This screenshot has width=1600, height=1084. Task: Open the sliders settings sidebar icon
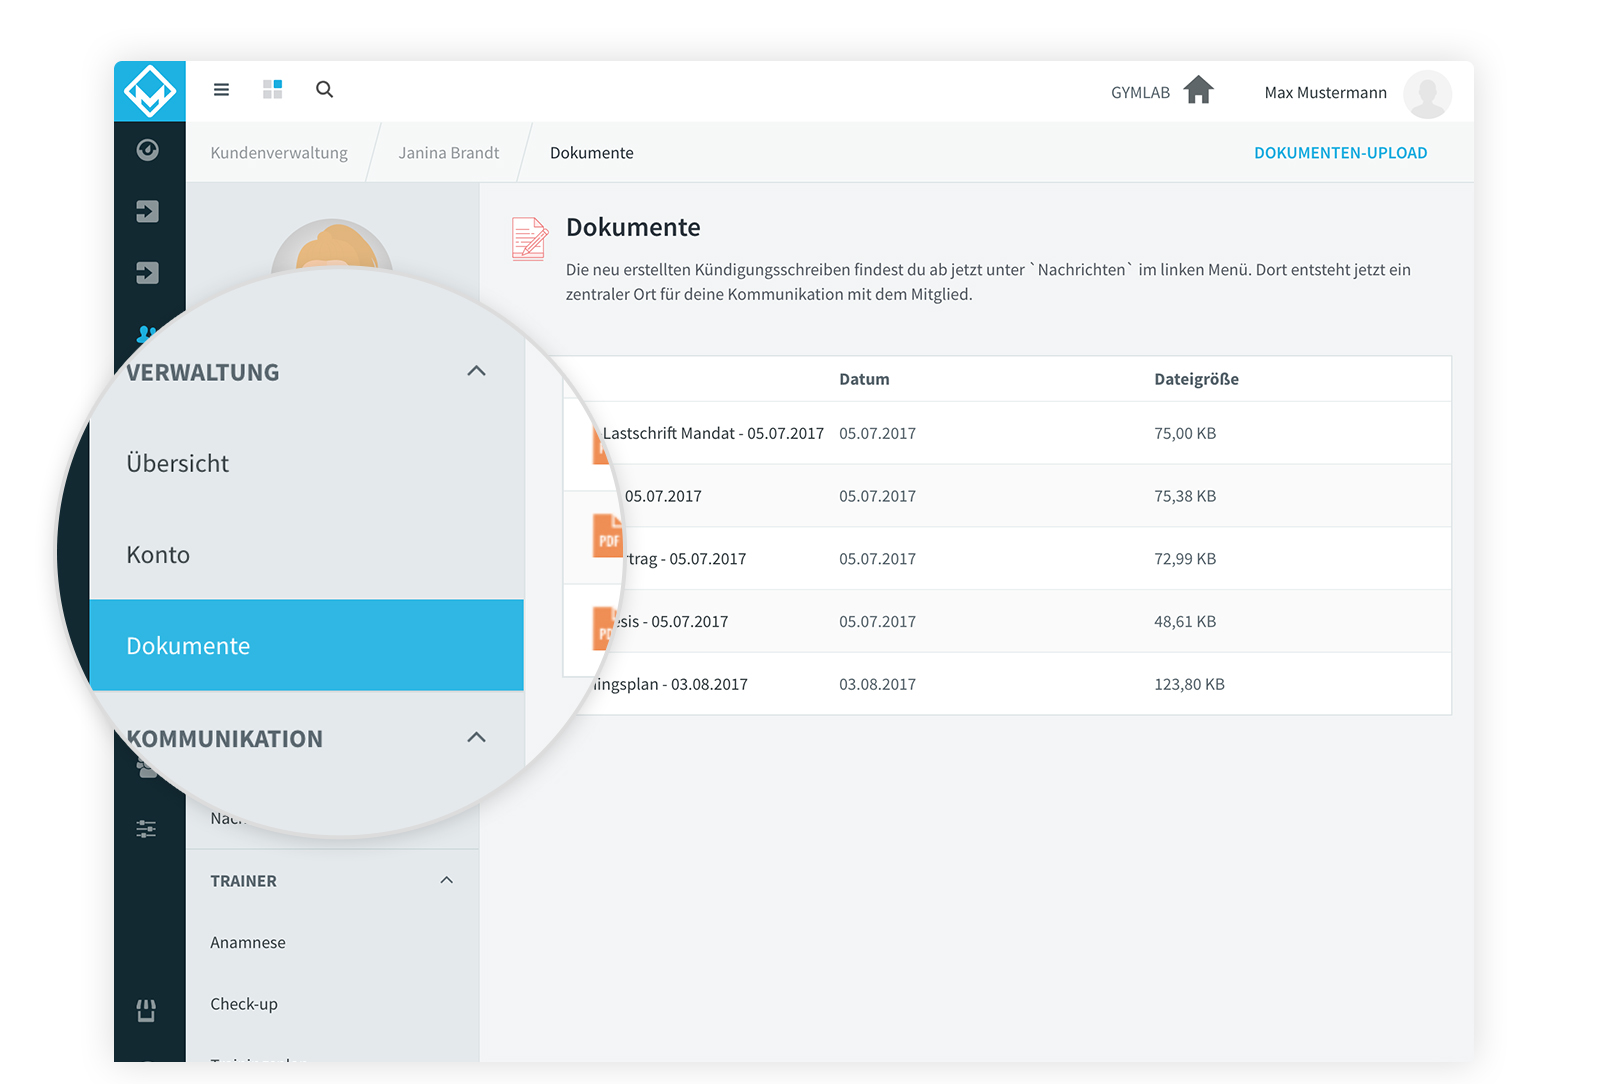(x=146, y=829)
